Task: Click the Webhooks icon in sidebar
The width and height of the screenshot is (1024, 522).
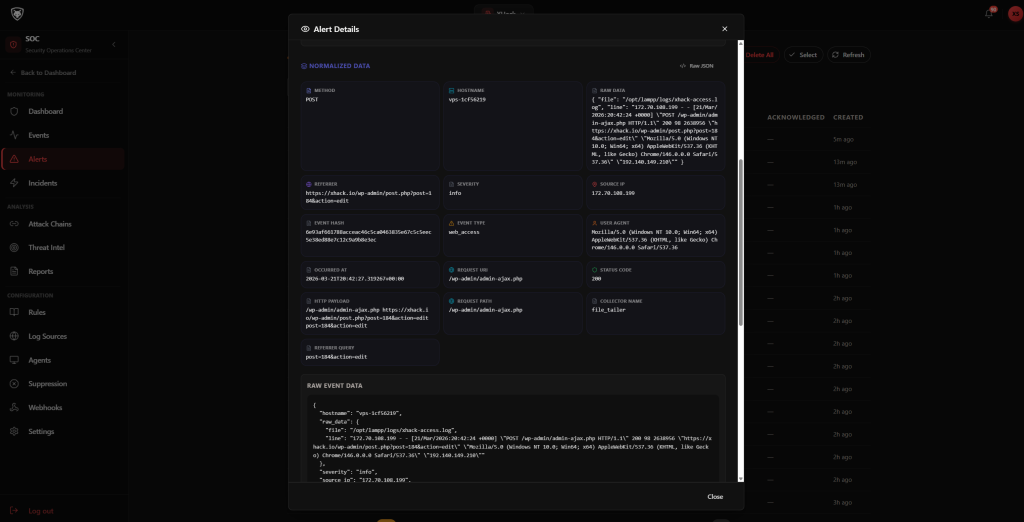Action: click(14, 408)
